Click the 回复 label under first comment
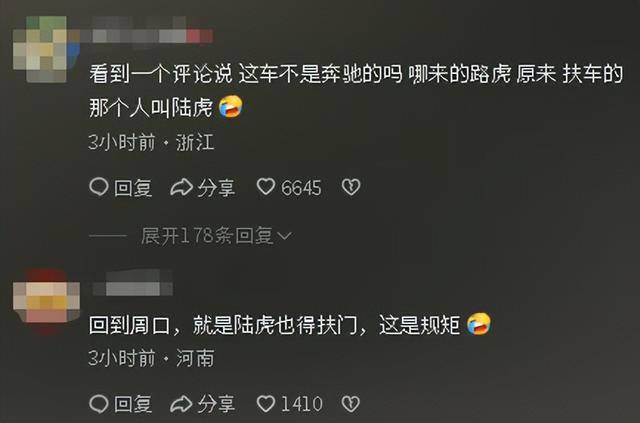Screen dimensions: 640x423 tap(133, 188)
